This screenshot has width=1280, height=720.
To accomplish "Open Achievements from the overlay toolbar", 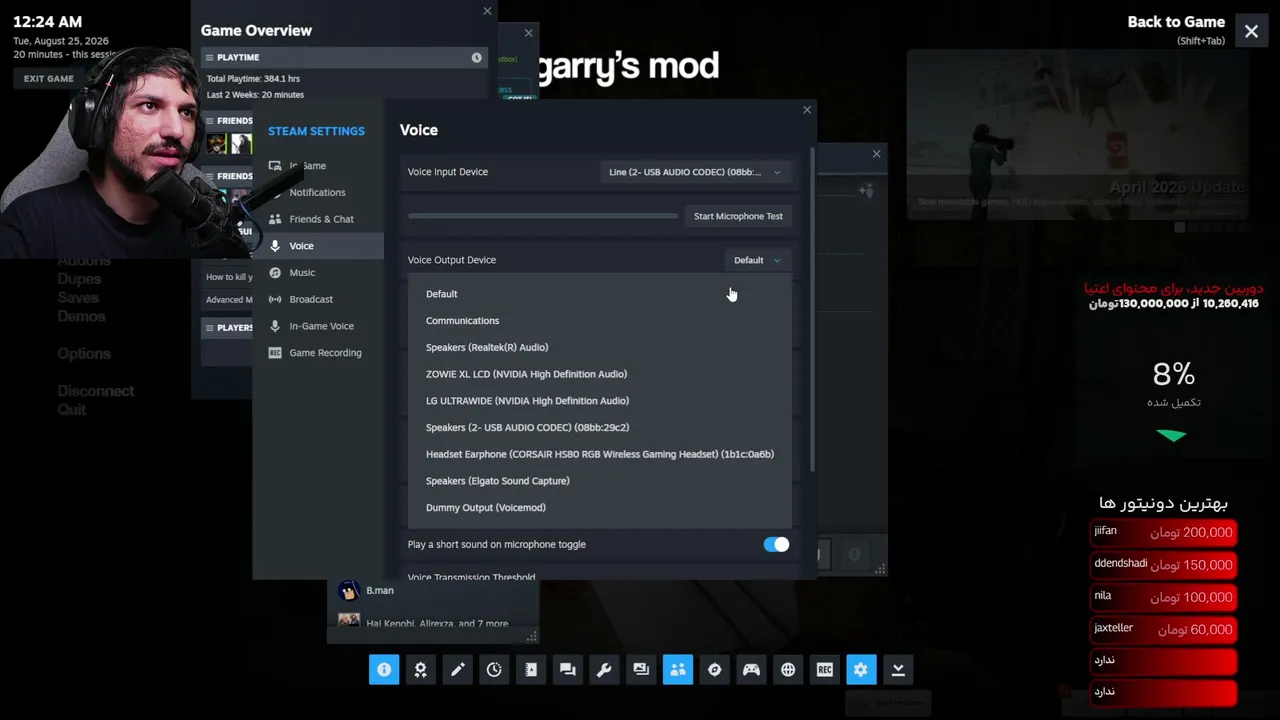I will coord(421,670).
